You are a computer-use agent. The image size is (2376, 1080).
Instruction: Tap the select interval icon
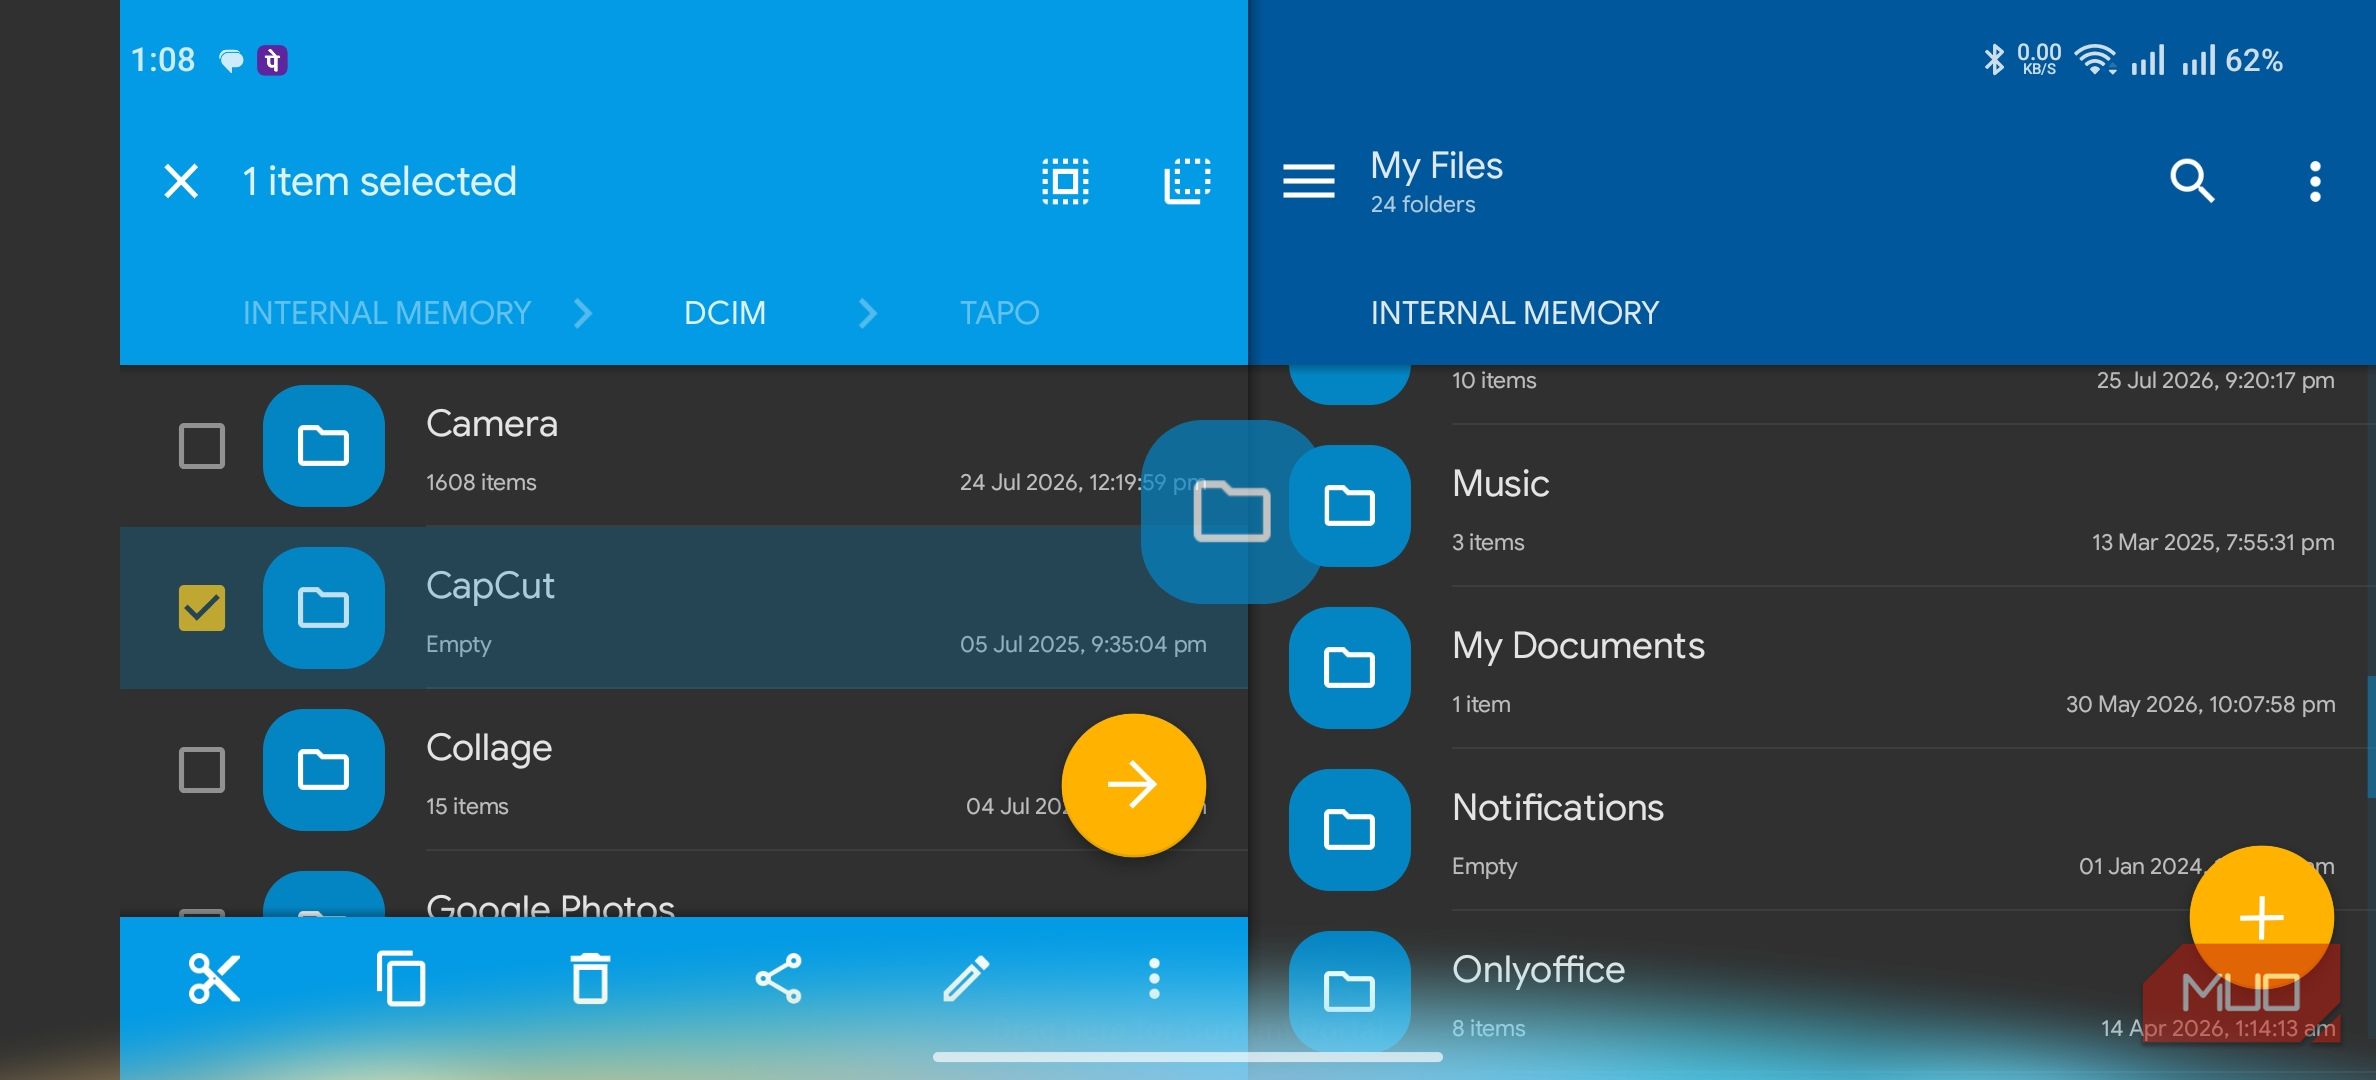(1187, 181)
